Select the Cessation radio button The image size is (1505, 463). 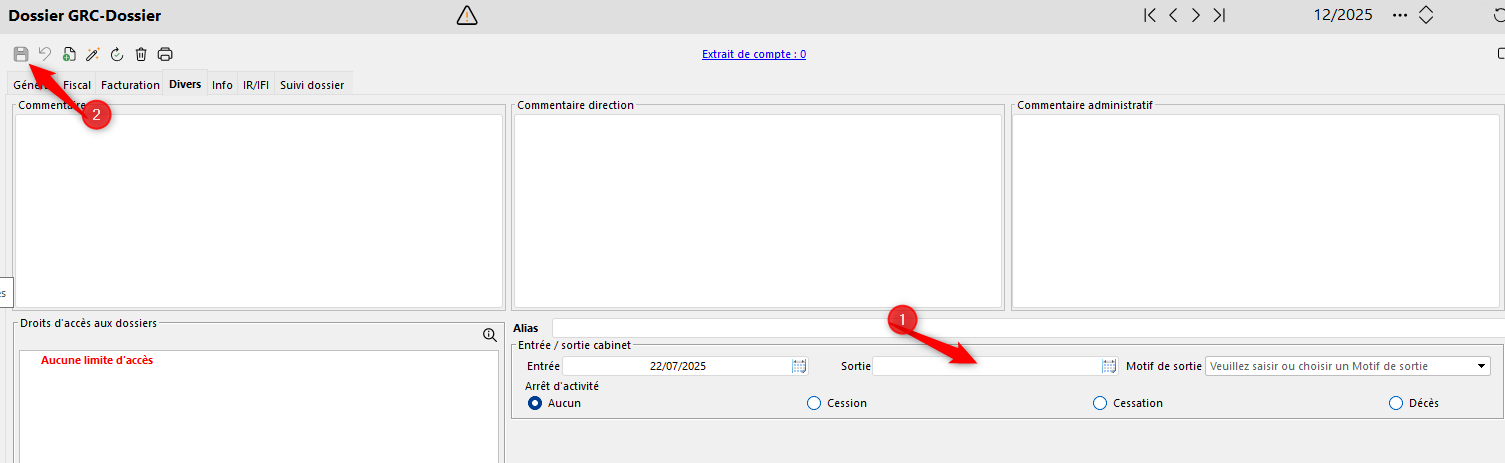coord(1100,403)
